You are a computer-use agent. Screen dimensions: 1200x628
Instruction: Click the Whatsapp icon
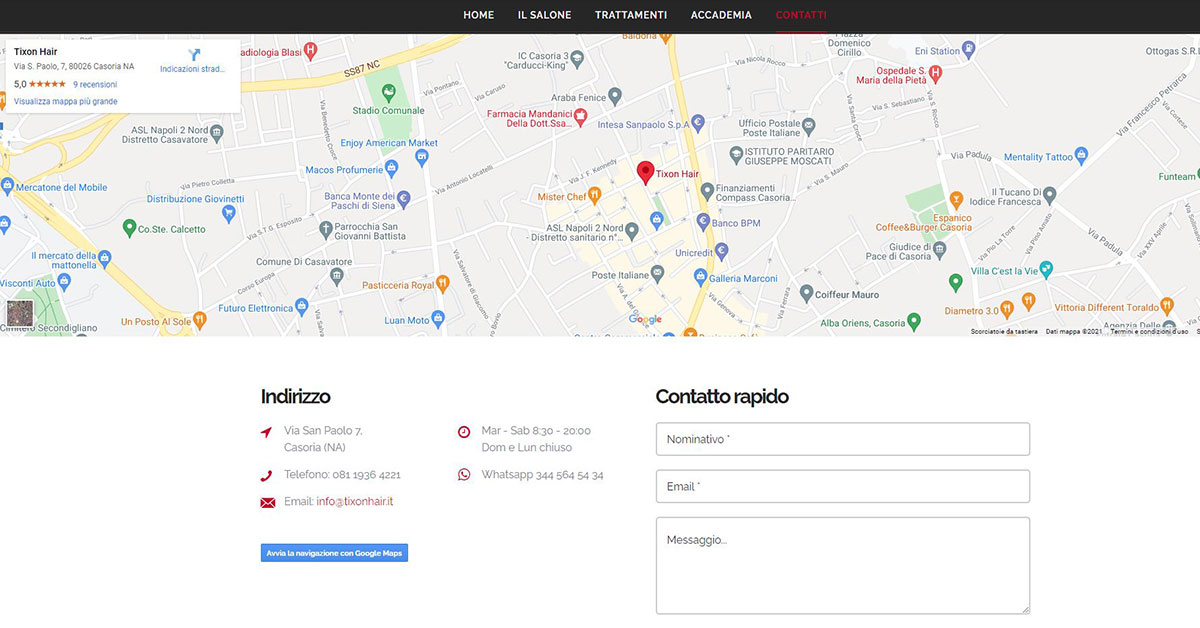464,475
